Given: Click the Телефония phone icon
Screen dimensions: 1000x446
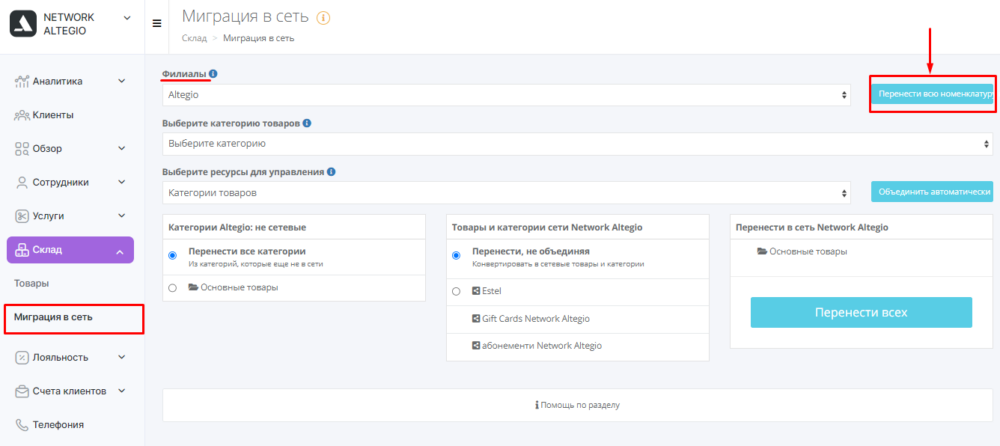Looking at the screenshot, I should click(22, 424).
